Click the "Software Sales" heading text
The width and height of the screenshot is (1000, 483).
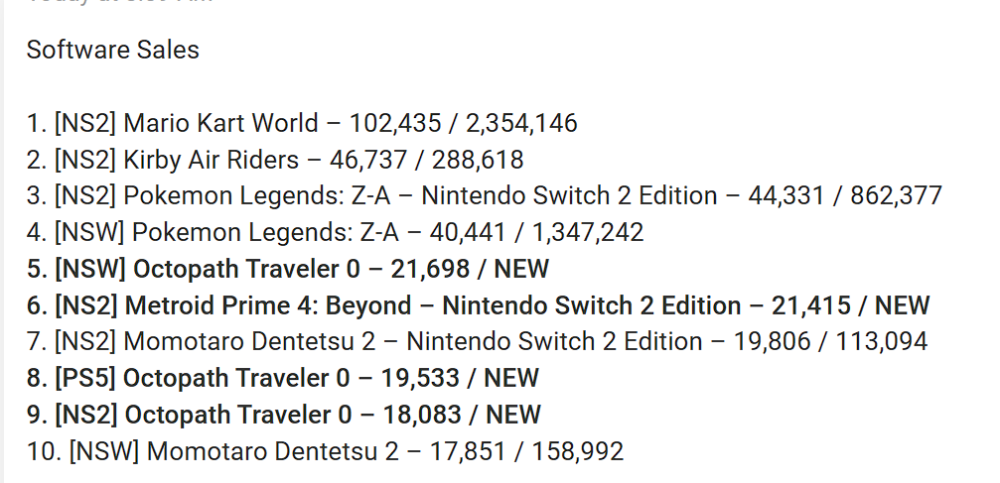coord(112,50)
